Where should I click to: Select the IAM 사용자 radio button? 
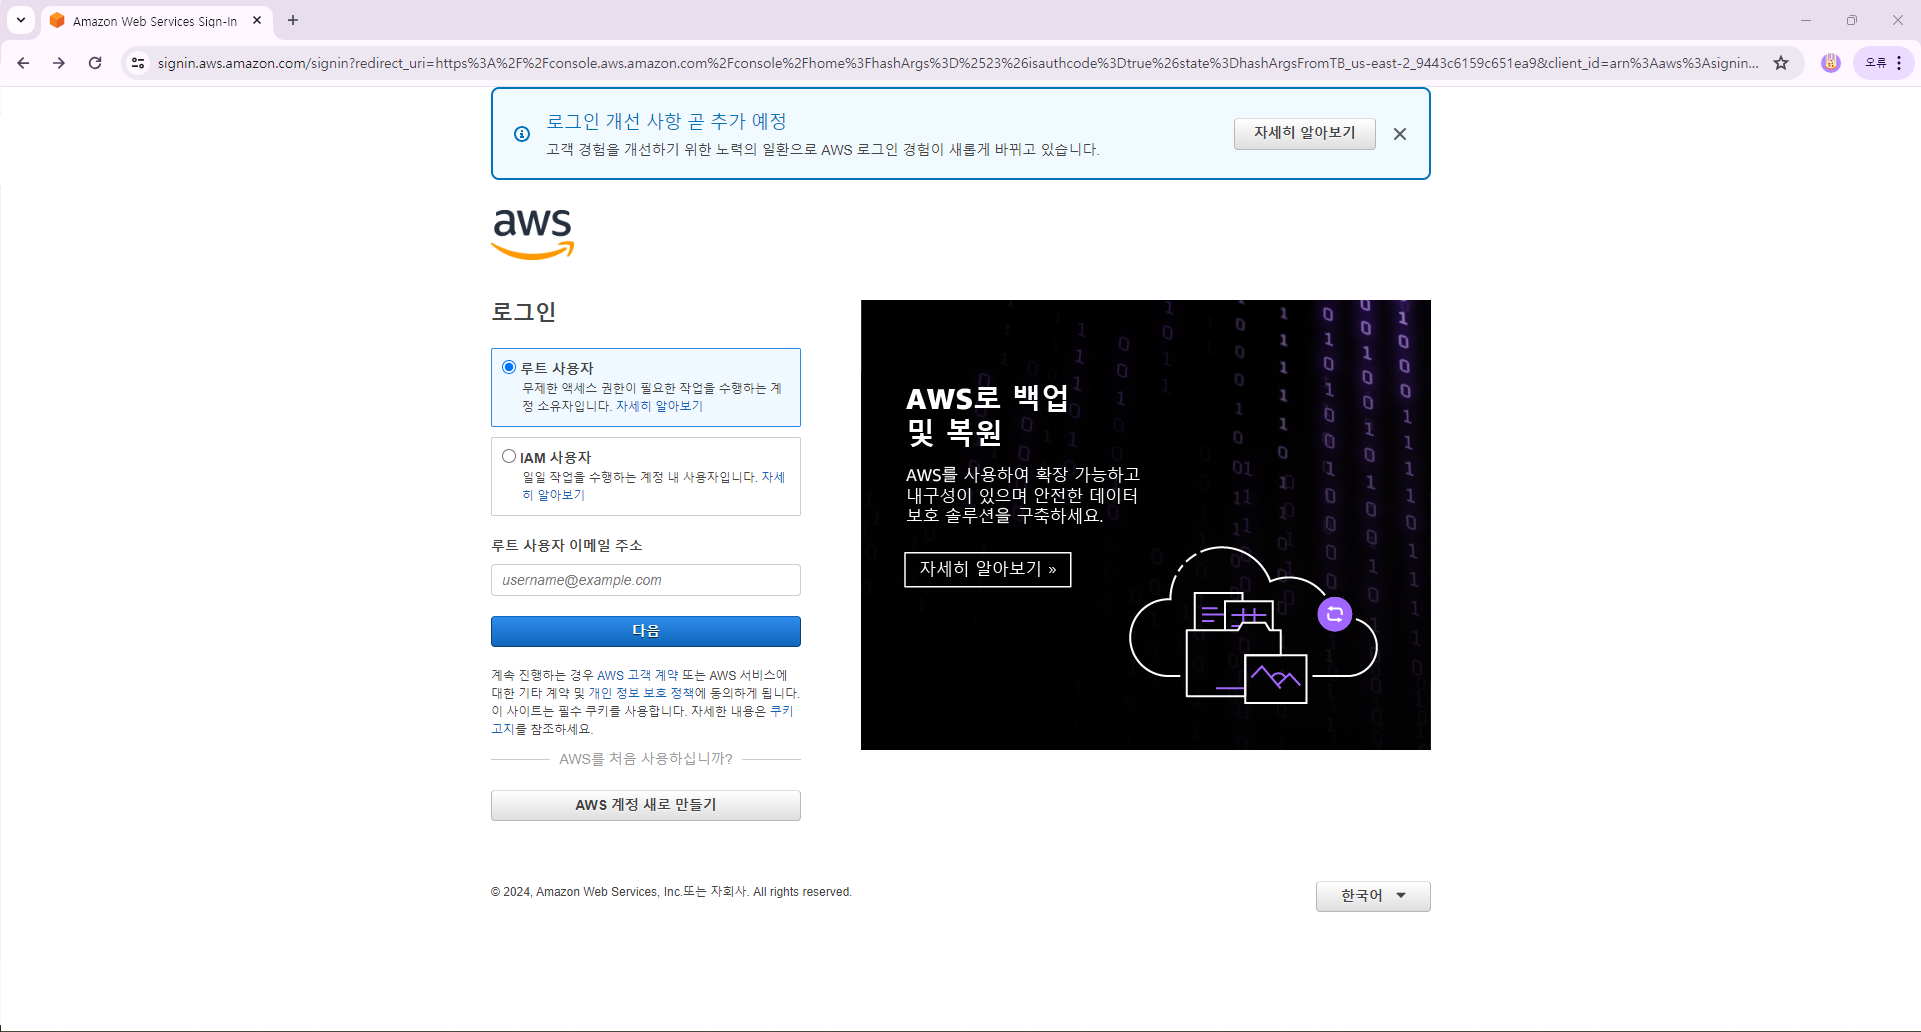[x=509, y=456]
